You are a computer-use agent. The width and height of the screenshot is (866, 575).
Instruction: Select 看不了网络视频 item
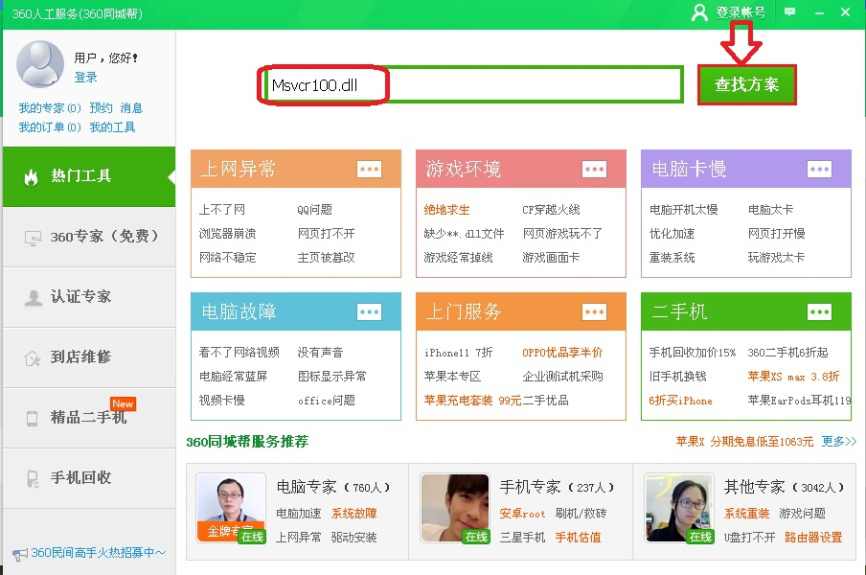pos(239,352)
